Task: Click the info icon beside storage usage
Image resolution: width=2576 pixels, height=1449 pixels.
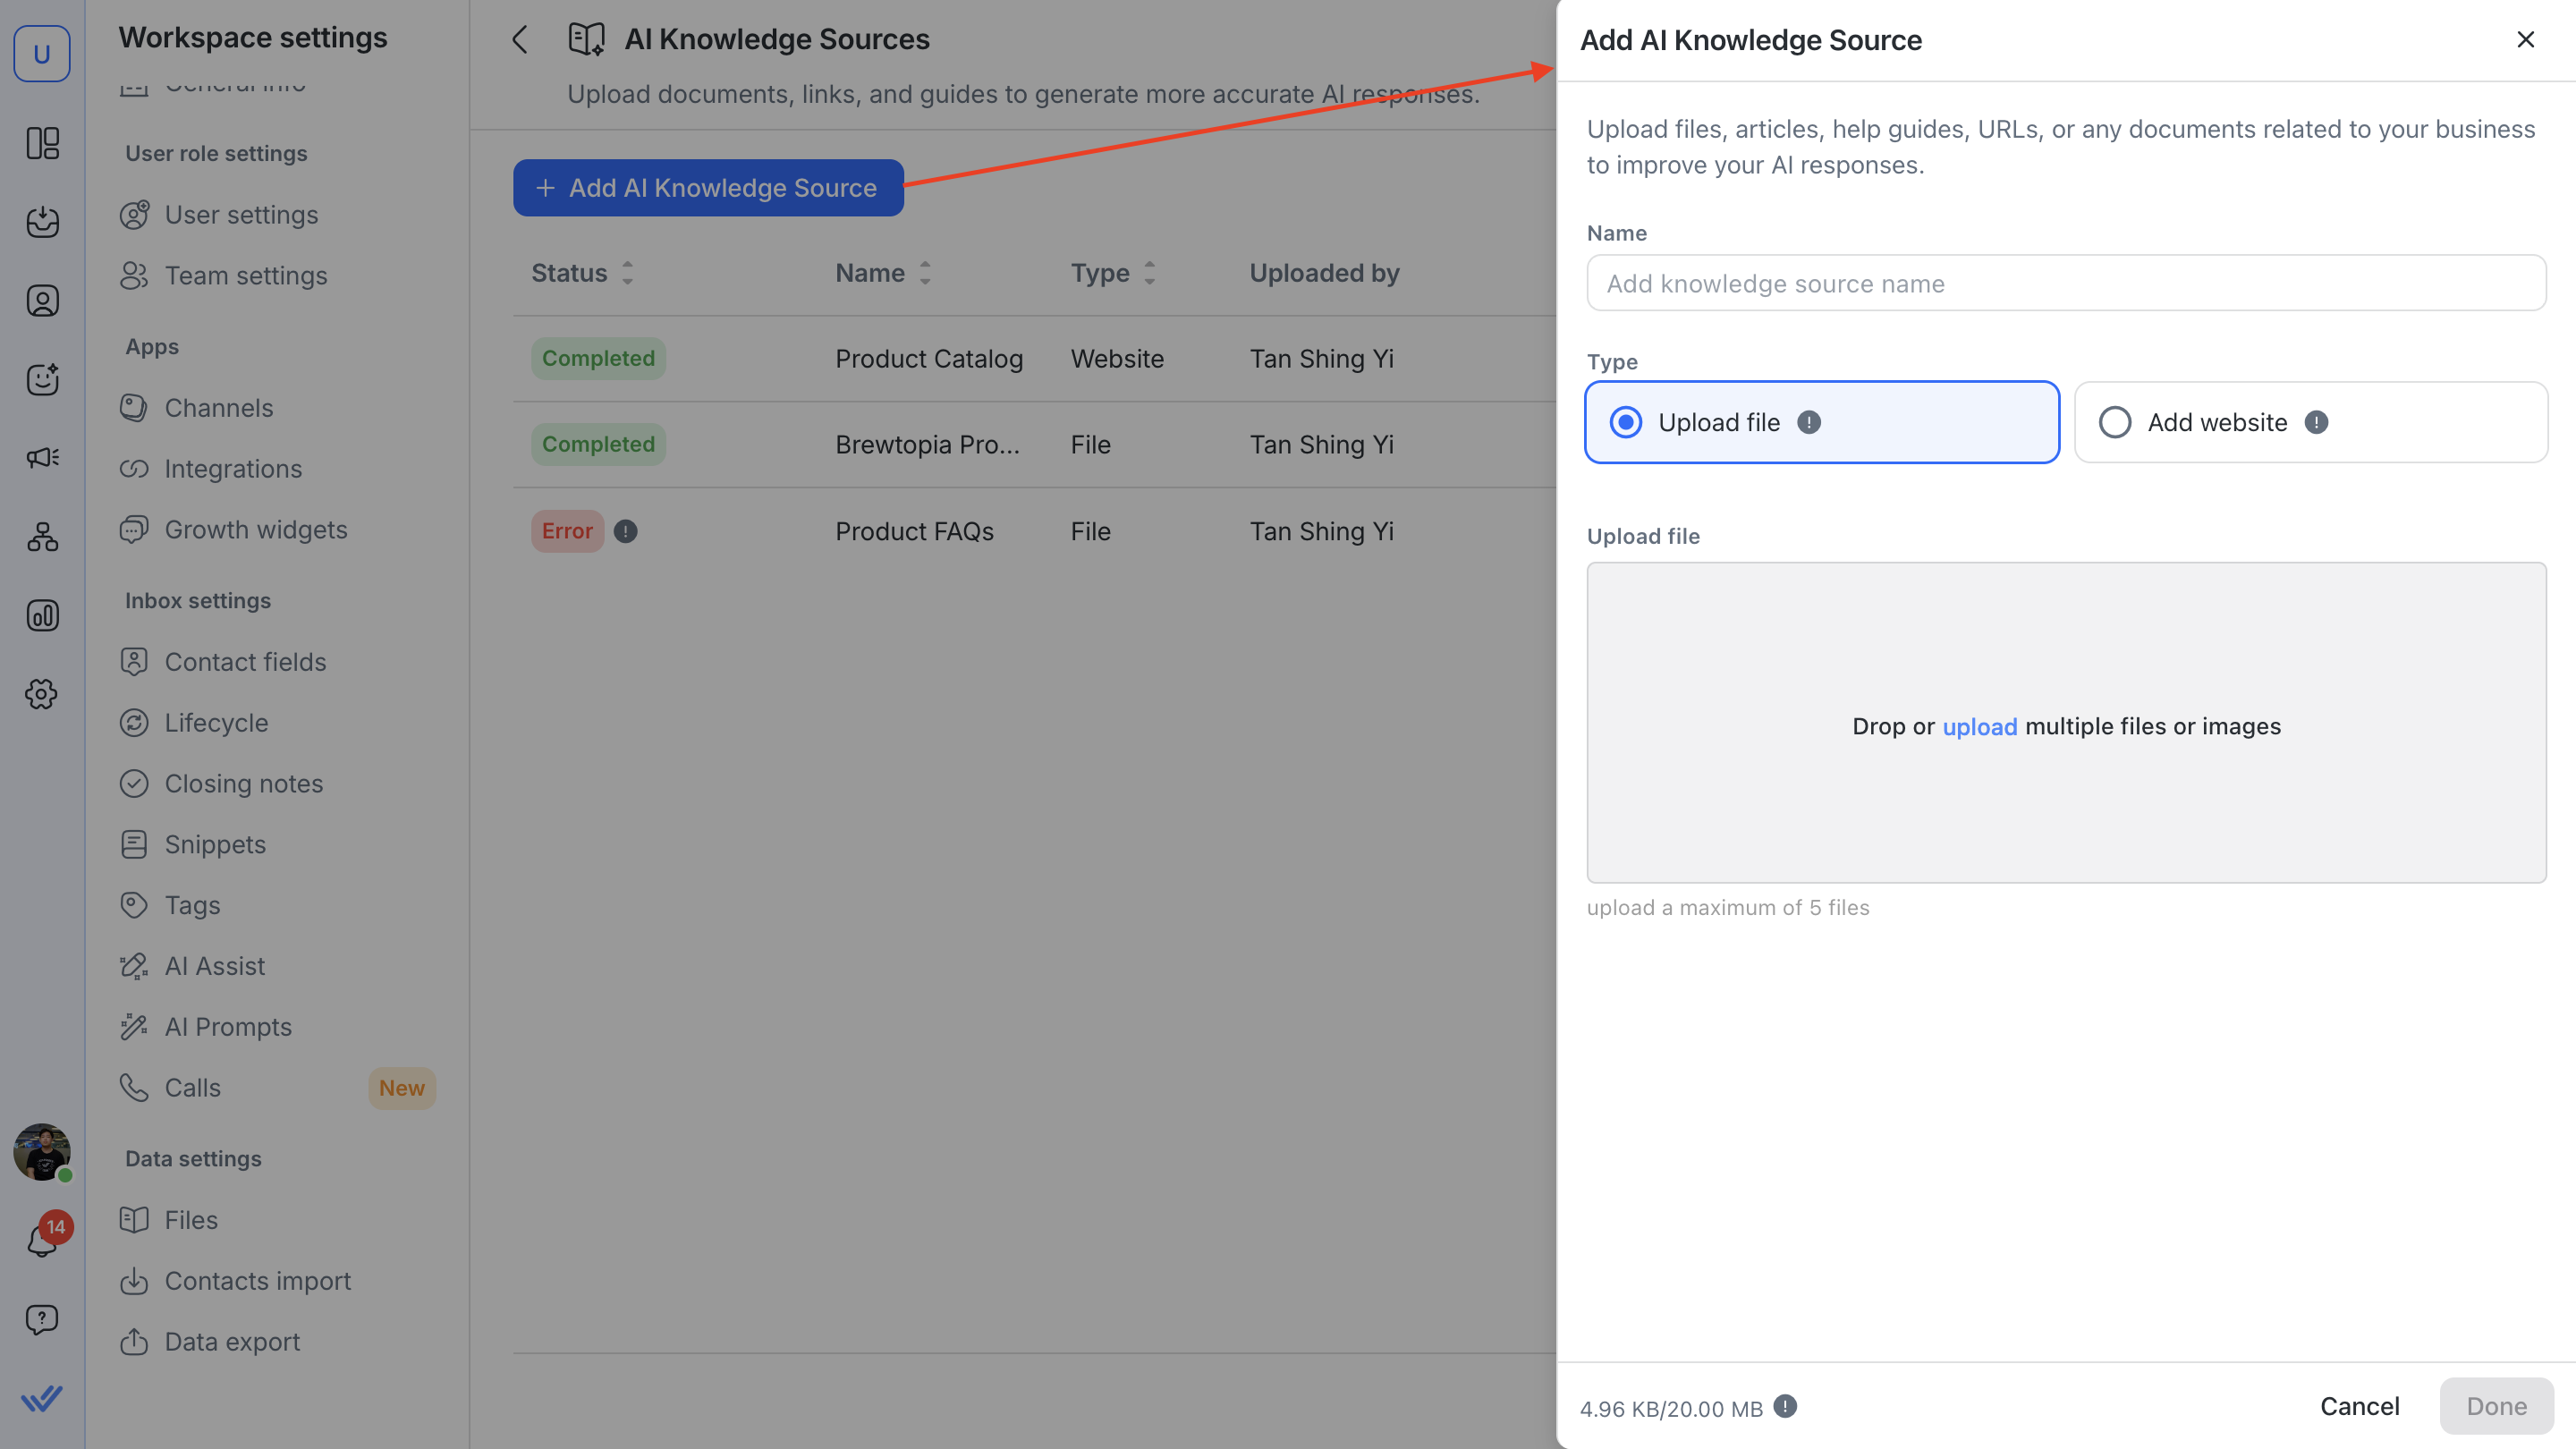Action: click(1785, 1406)
